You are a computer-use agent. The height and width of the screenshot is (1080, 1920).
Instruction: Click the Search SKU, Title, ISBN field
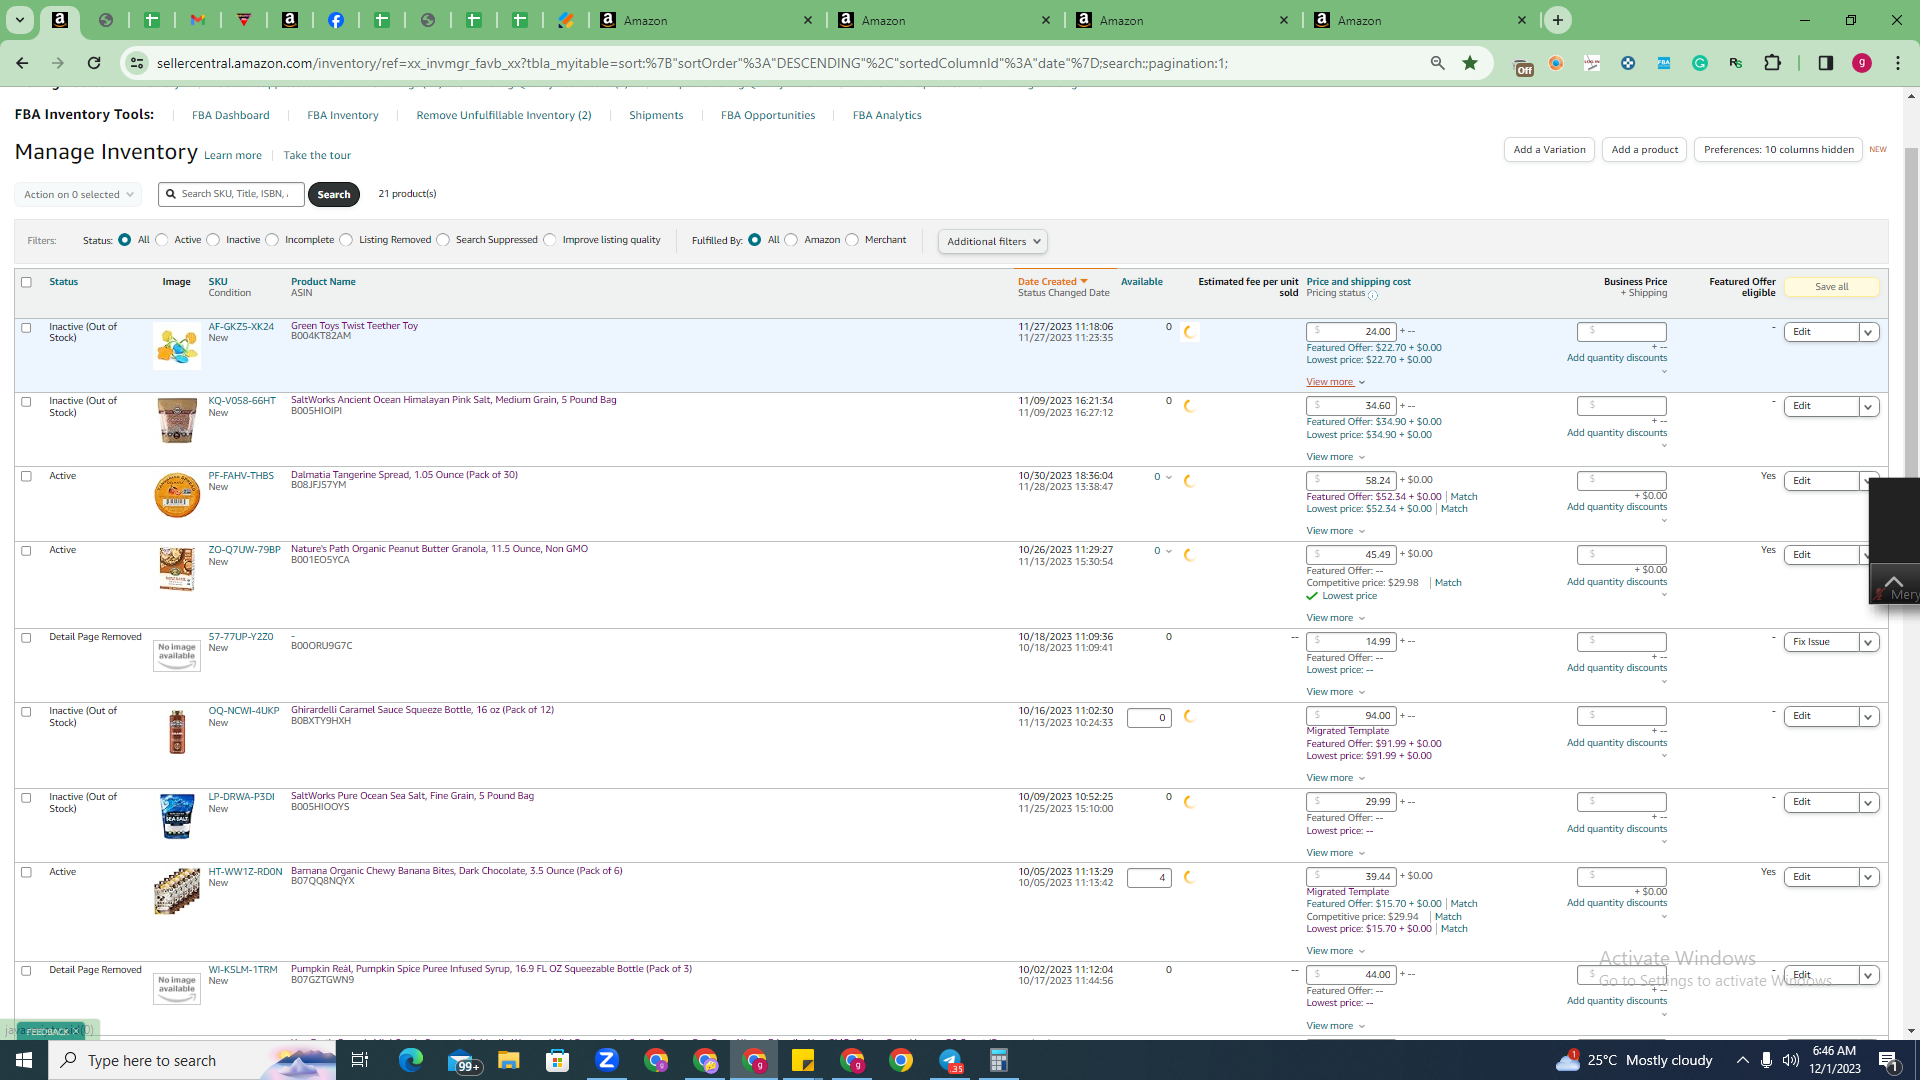pyautogui.click(x=231, y=194)
